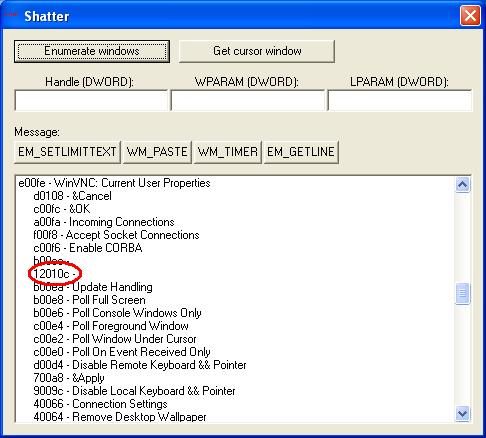Send the EM_GETLINE message
486x438 pixels.
301,152
